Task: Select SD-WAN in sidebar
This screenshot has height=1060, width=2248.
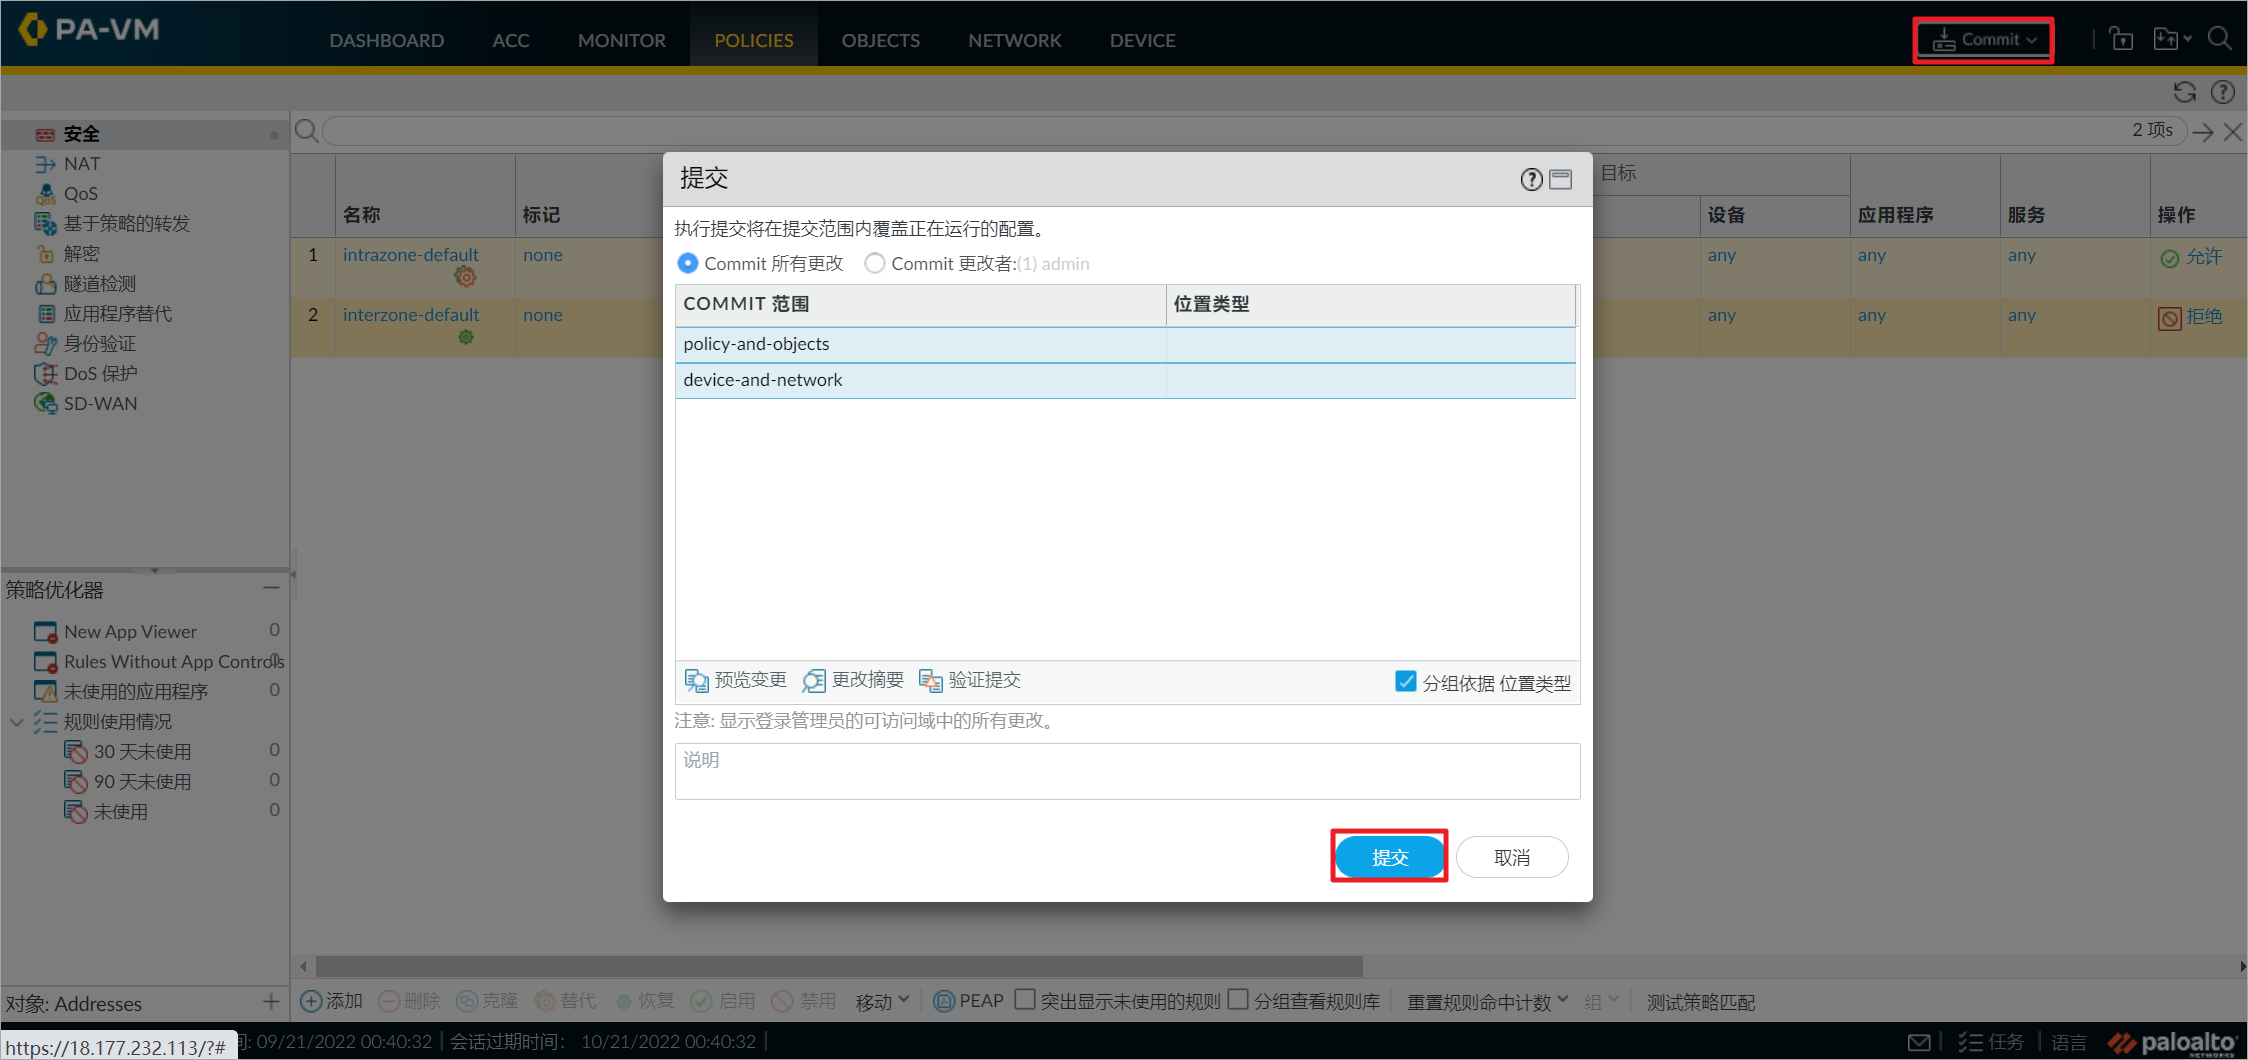Action: [x=100, y=404]
